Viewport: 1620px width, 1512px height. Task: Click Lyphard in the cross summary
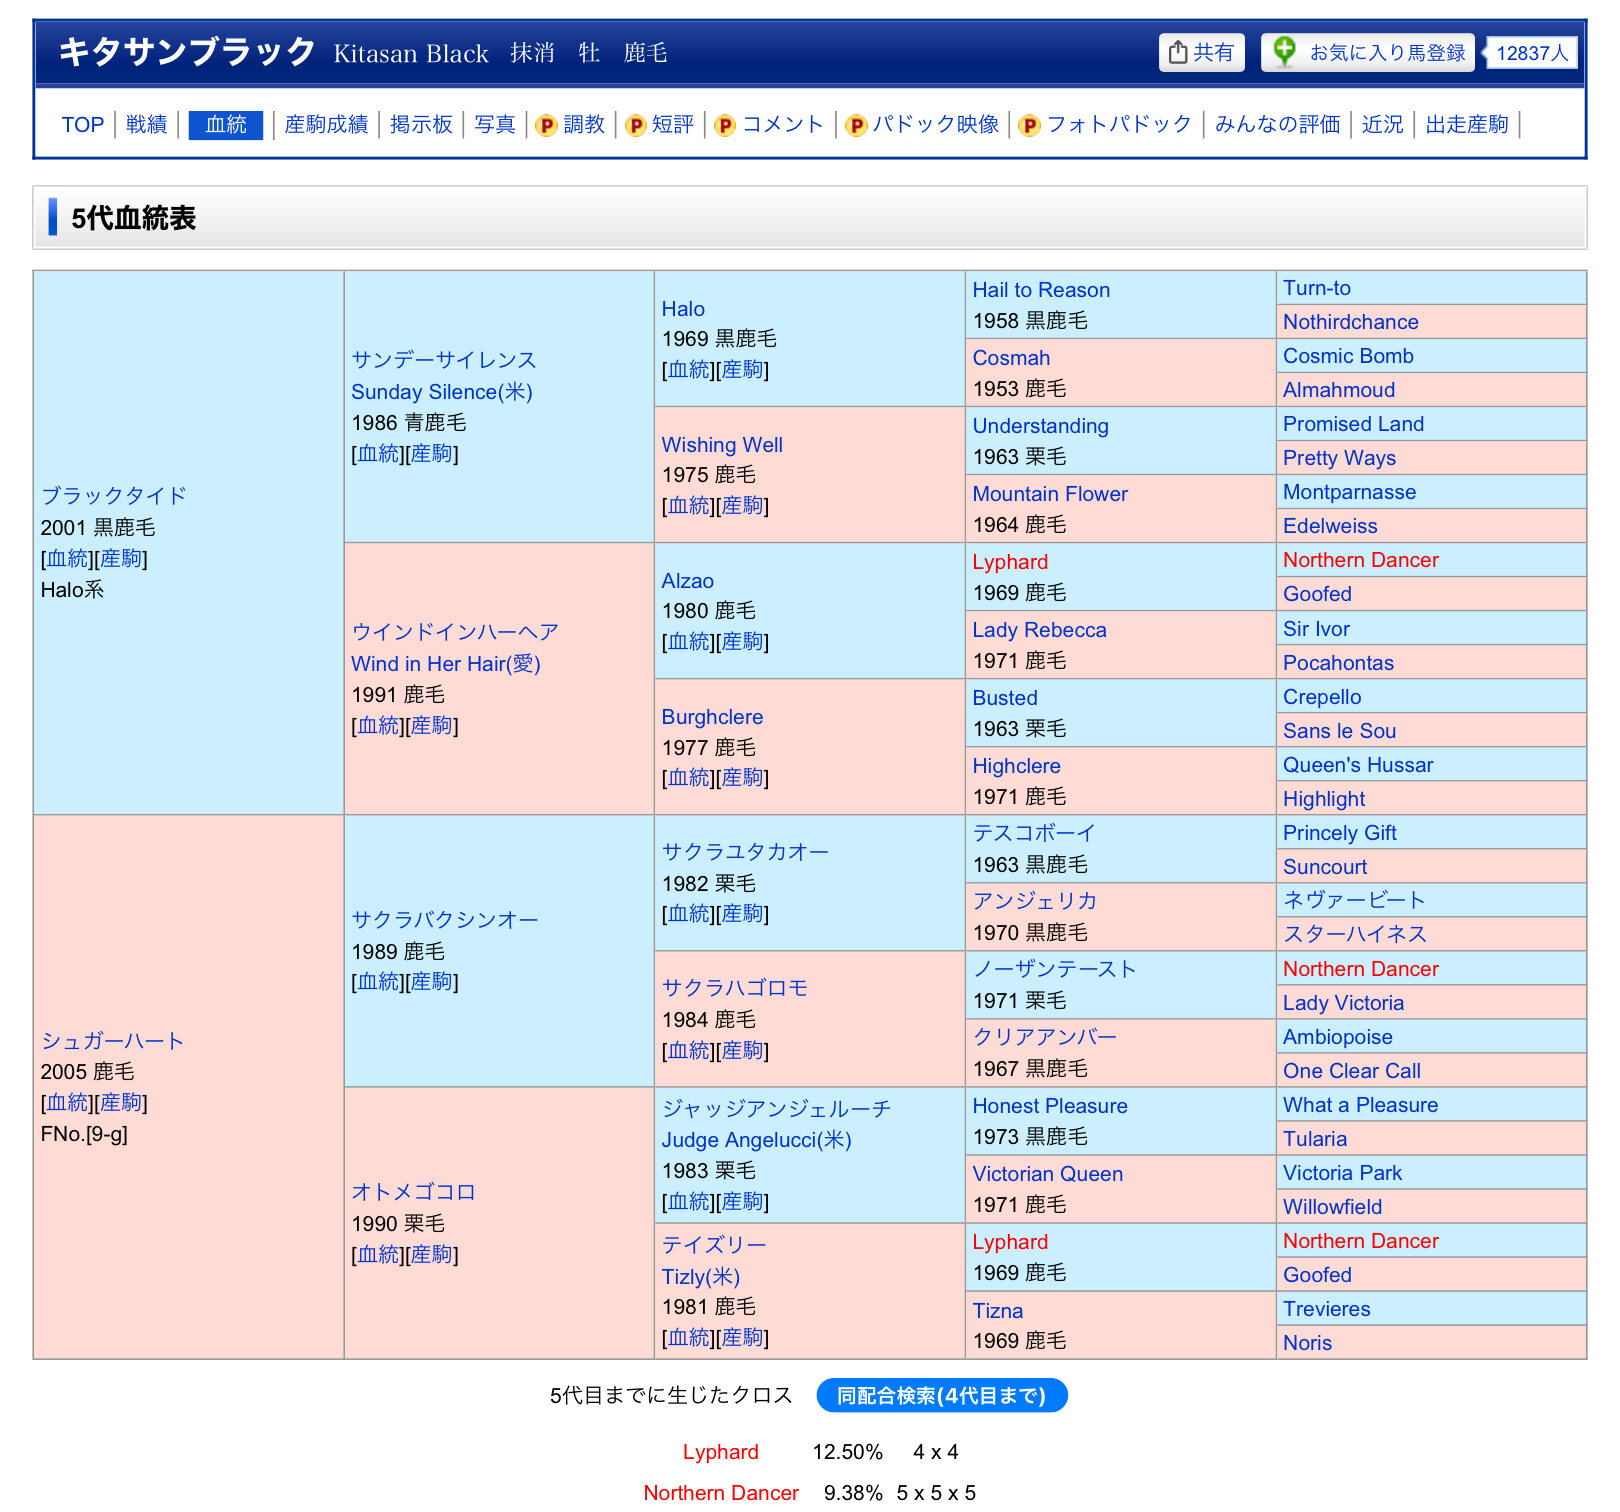[x=721, y=1452]
